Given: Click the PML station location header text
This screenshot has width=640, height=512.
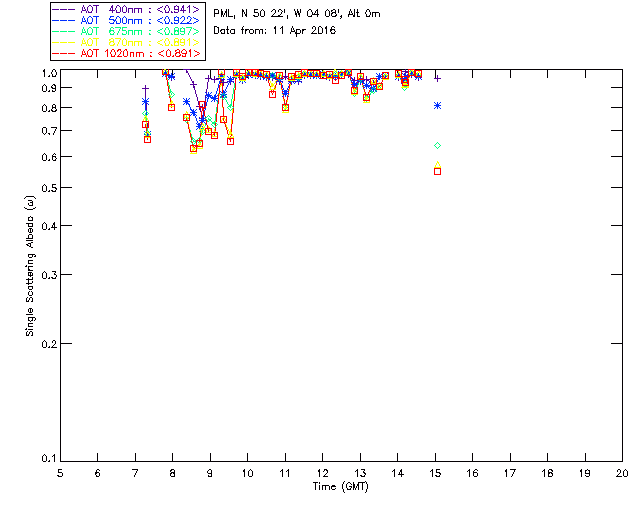Looking at the screenshot, I should coord(297,14).
